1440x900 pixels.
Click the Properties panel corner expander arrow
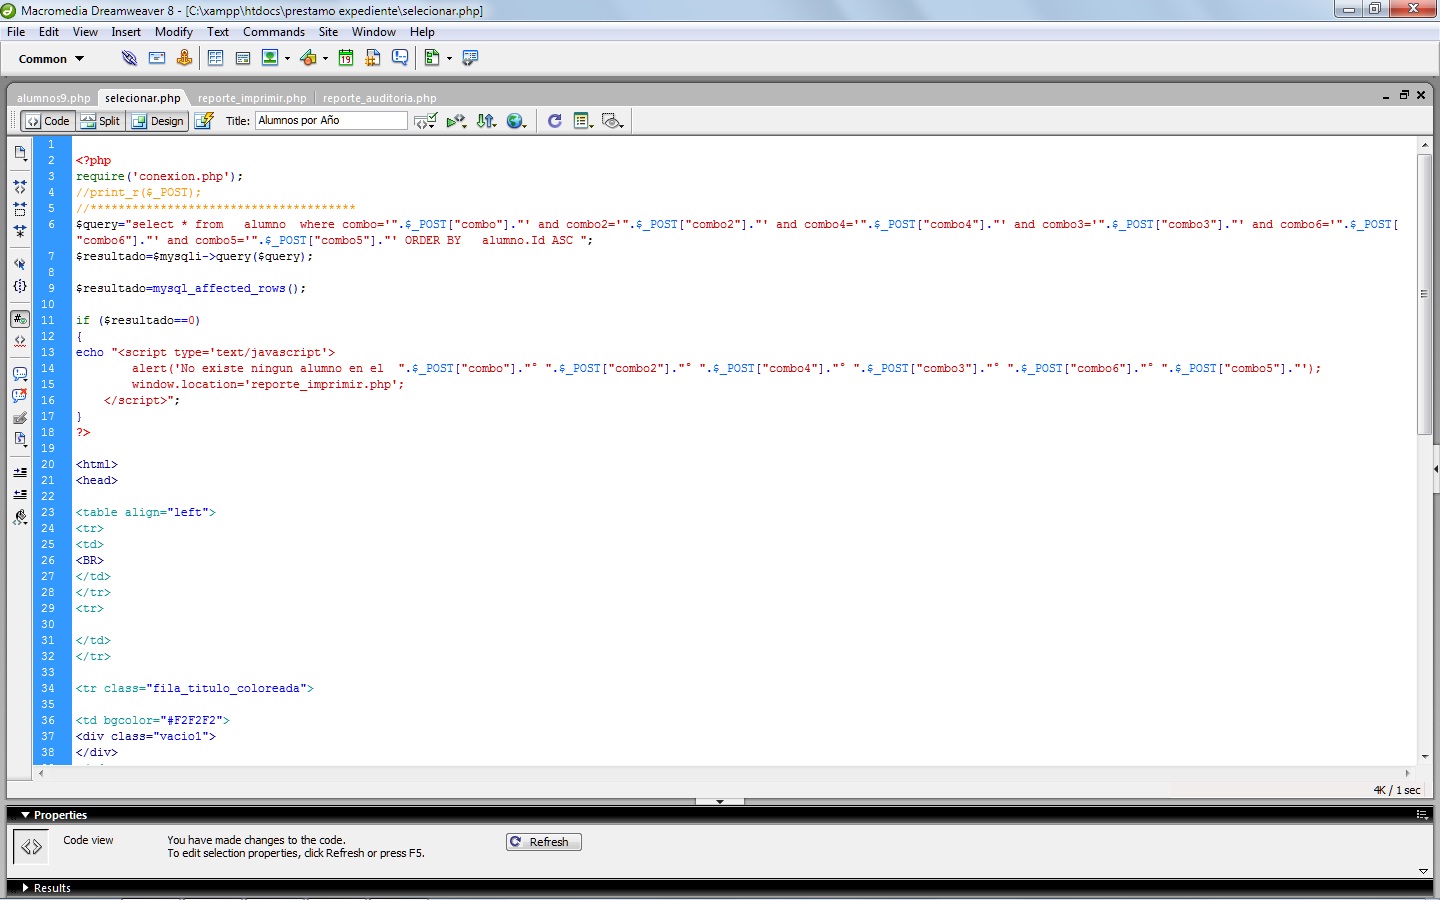point(1423,871)
